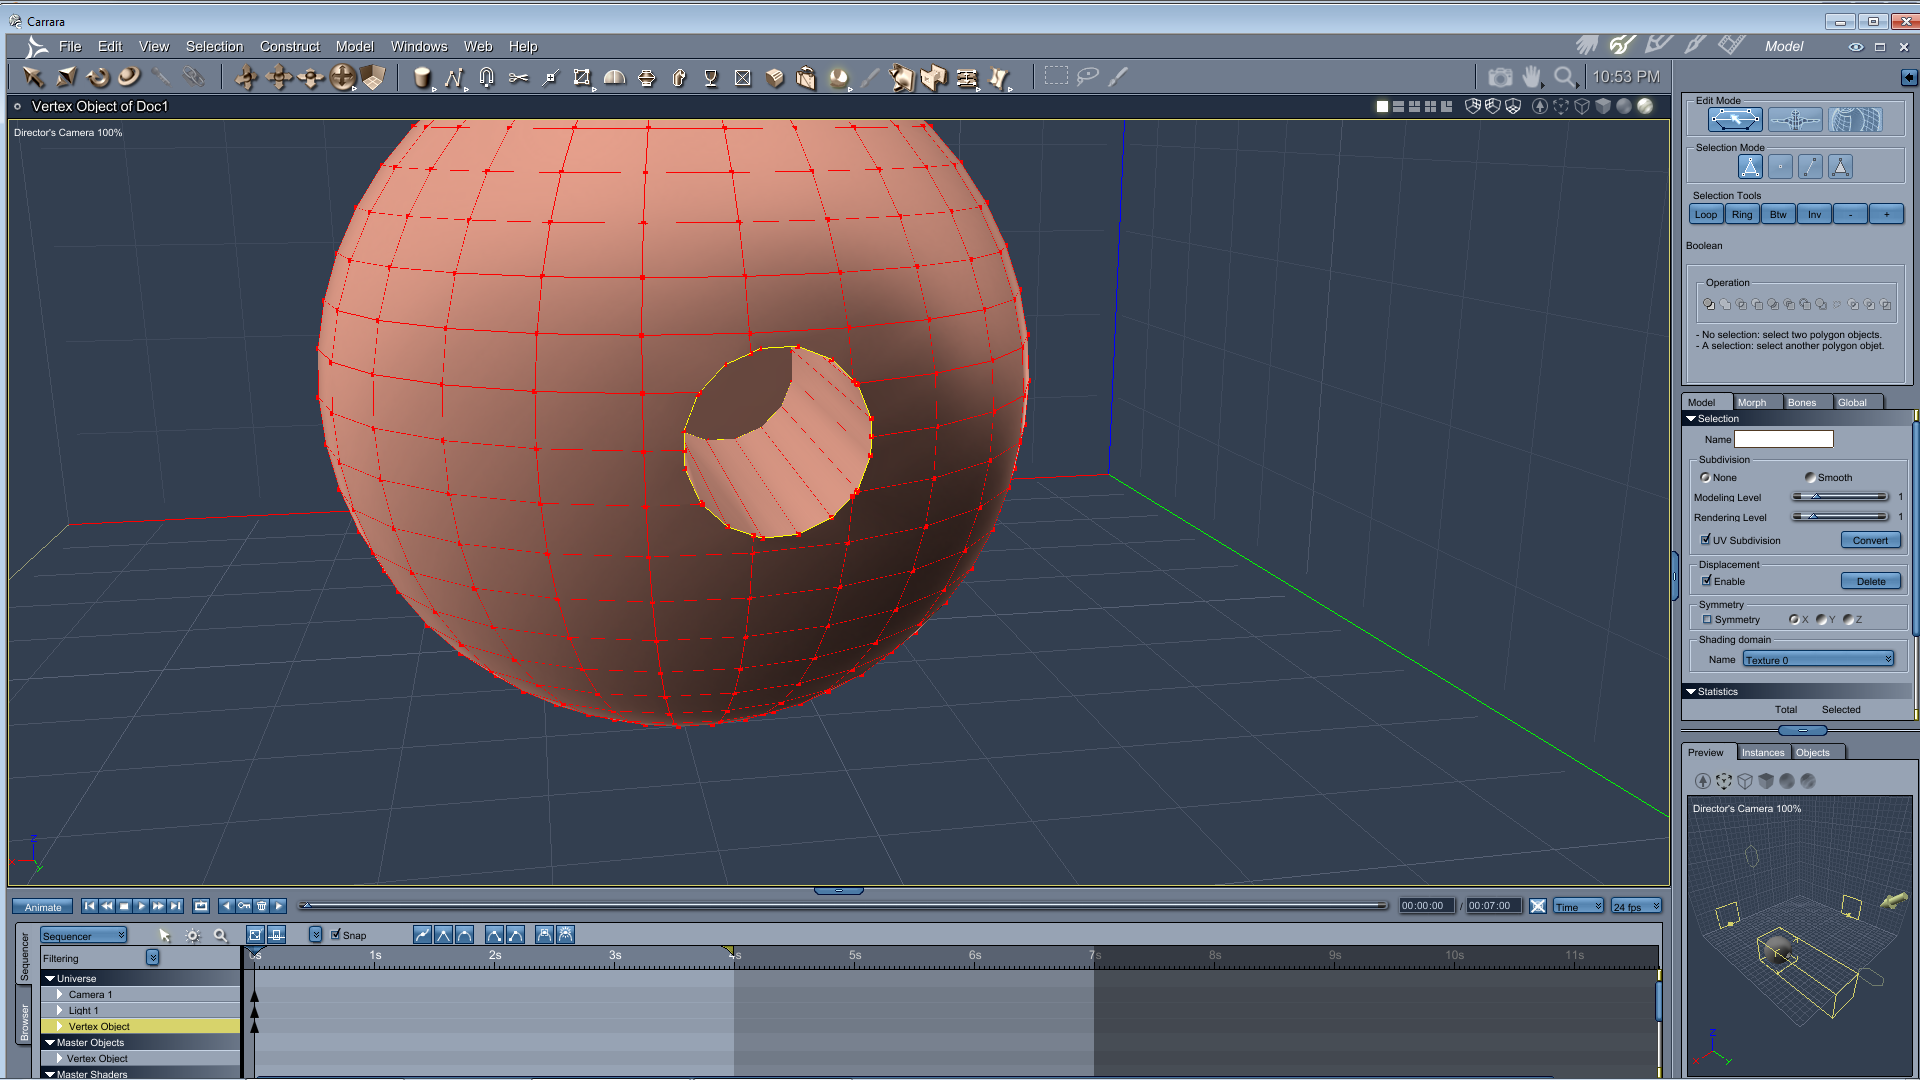Click the Loop selection tool button
The height and width of the screenshot is (1080, 1920).
[x=1706, y=214]
